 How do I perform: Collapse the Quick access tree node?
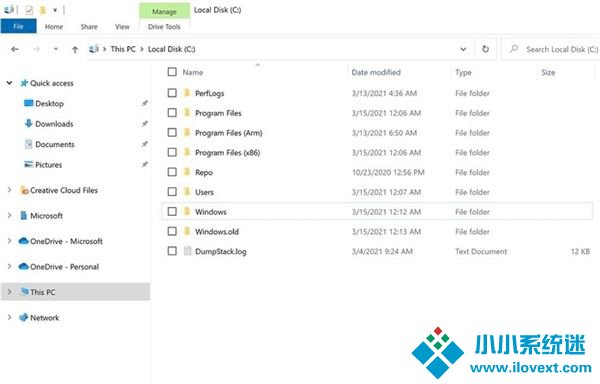[x=10, y=83]
